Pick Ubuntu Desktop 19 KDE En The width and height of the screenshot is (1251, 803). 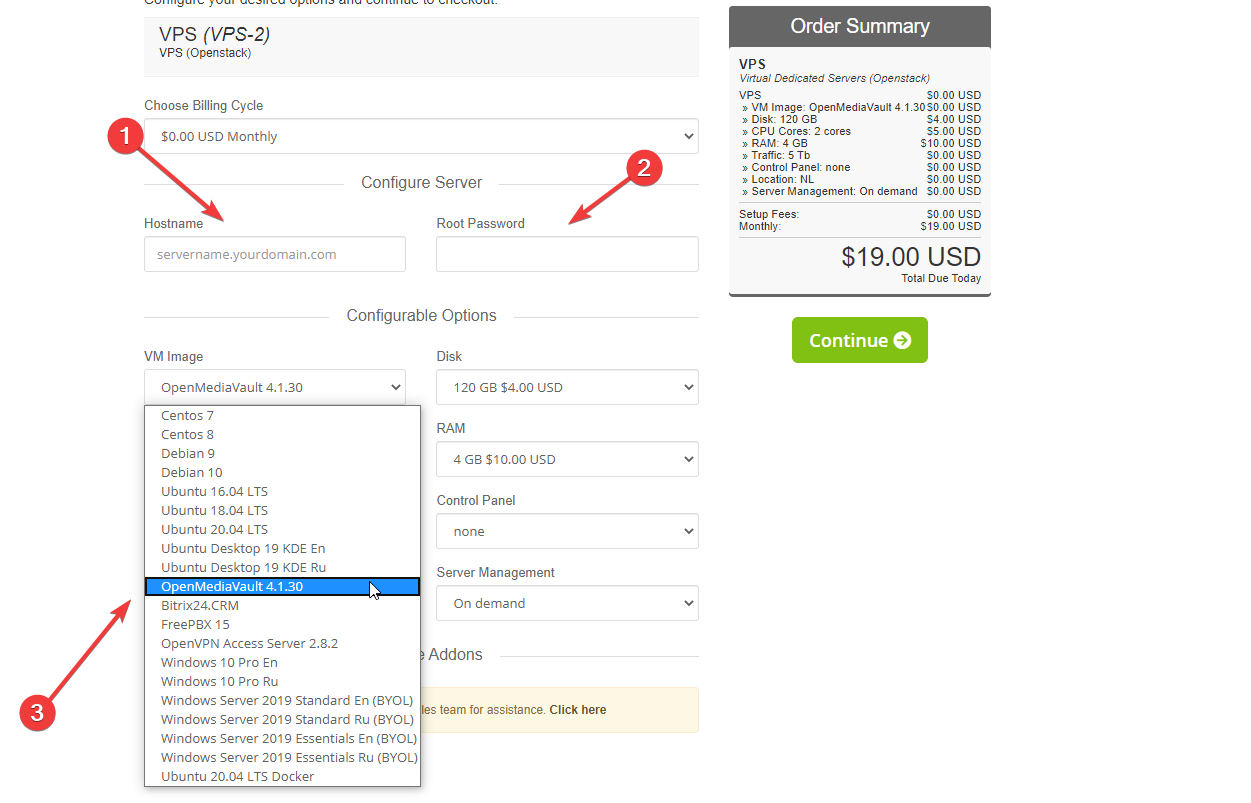[x=243, y=549]
